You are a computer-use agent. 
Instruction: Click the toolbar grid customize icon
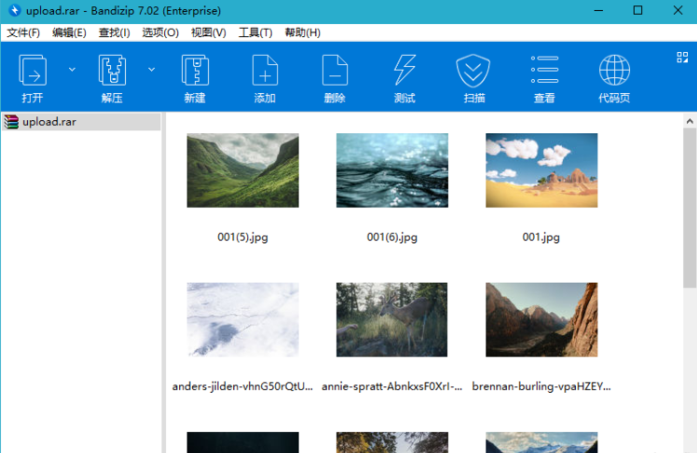point(682,57)
